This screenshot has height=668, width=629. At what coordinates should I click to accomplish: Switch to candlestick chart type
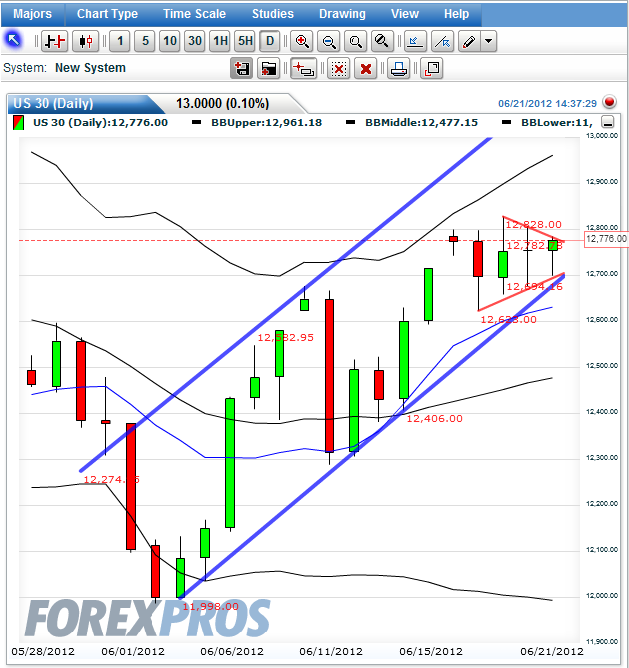(85, 41)
